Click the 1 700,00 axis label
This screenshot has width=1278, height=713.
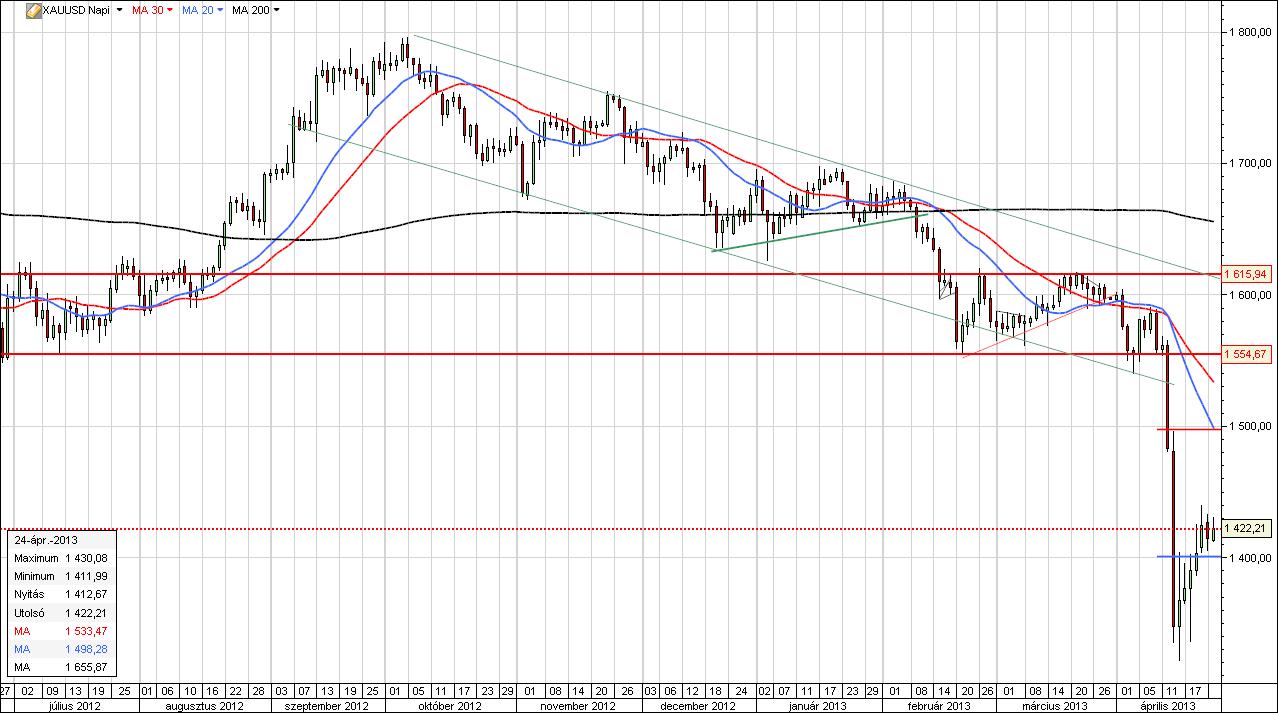pos(1249,163)
